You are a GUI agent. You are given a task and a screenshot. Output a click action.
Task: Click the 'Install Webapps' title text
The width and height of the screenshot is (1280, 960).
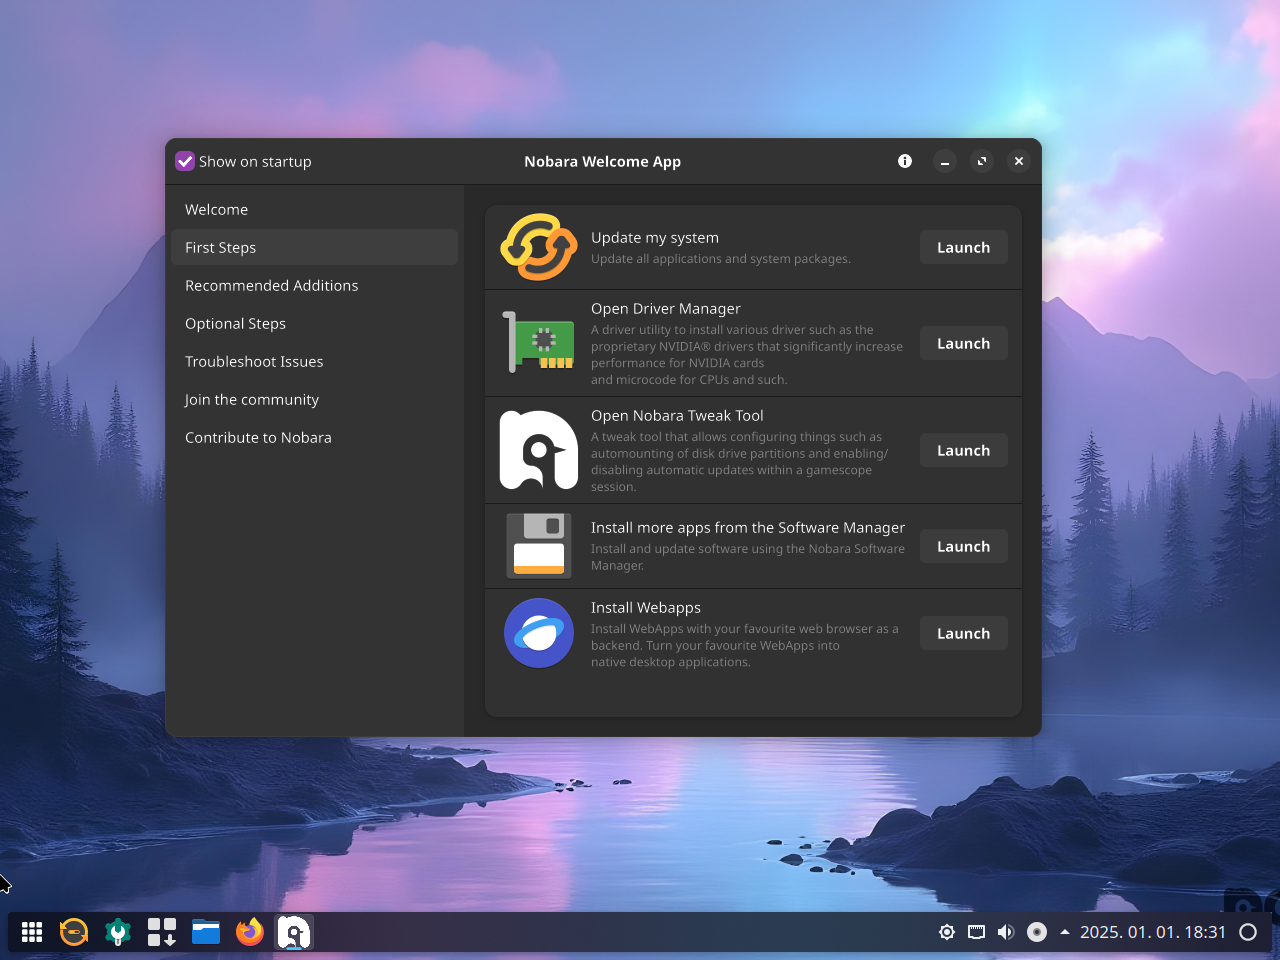[x=646, y=608]
